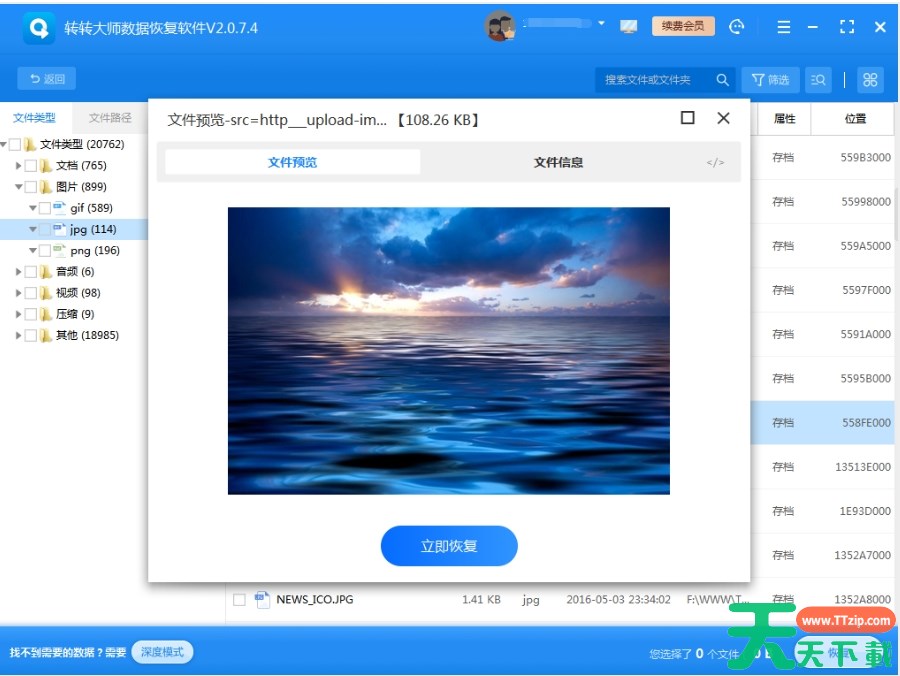Click the 立即恢复 recover button
Image resolution: width=900 pixels, height=676 pixels.
point(449,546)
